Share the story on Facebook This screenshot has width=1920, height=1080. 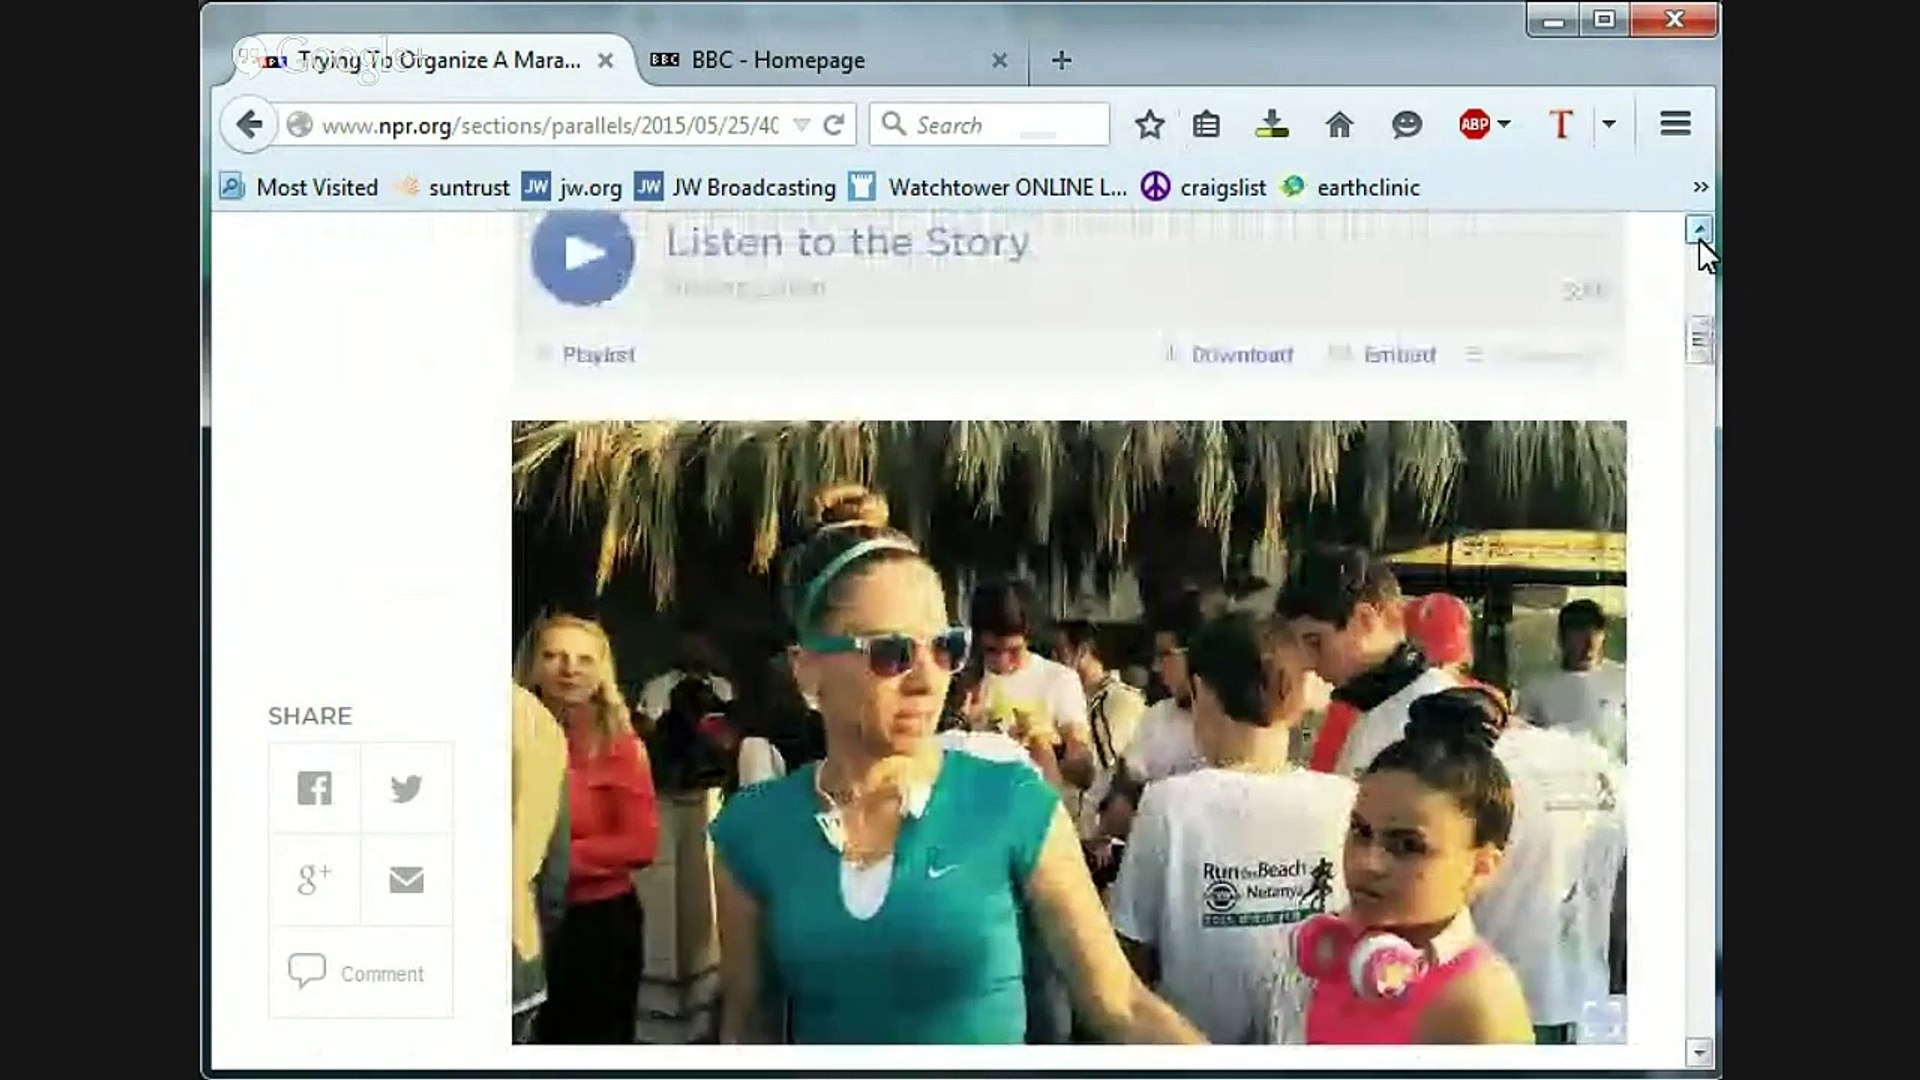click(314, 788)
